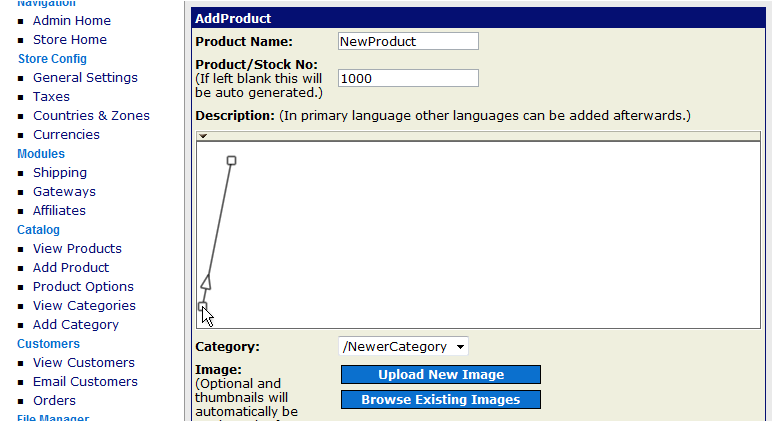This screenshot has width=776, height=422.
Task: Open General Settings page
Action: pyautogui.click(x=85, y=77)
